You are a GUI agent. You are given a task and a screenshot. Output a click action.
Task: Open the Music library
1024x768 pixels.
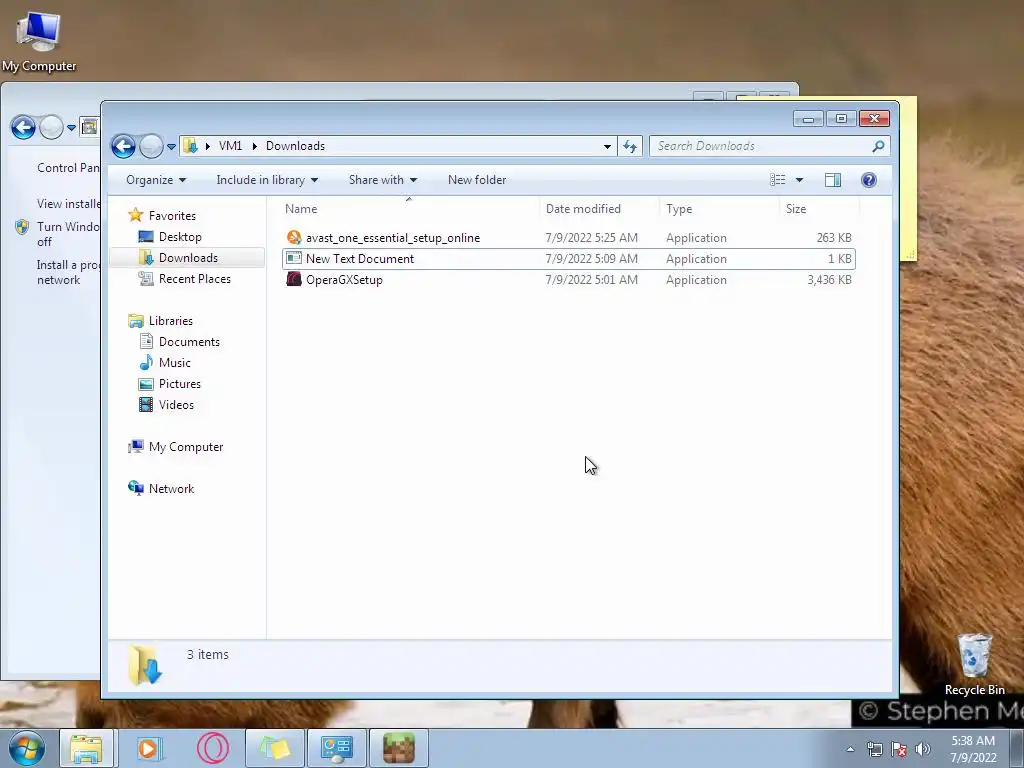click(x=174, y=362)
